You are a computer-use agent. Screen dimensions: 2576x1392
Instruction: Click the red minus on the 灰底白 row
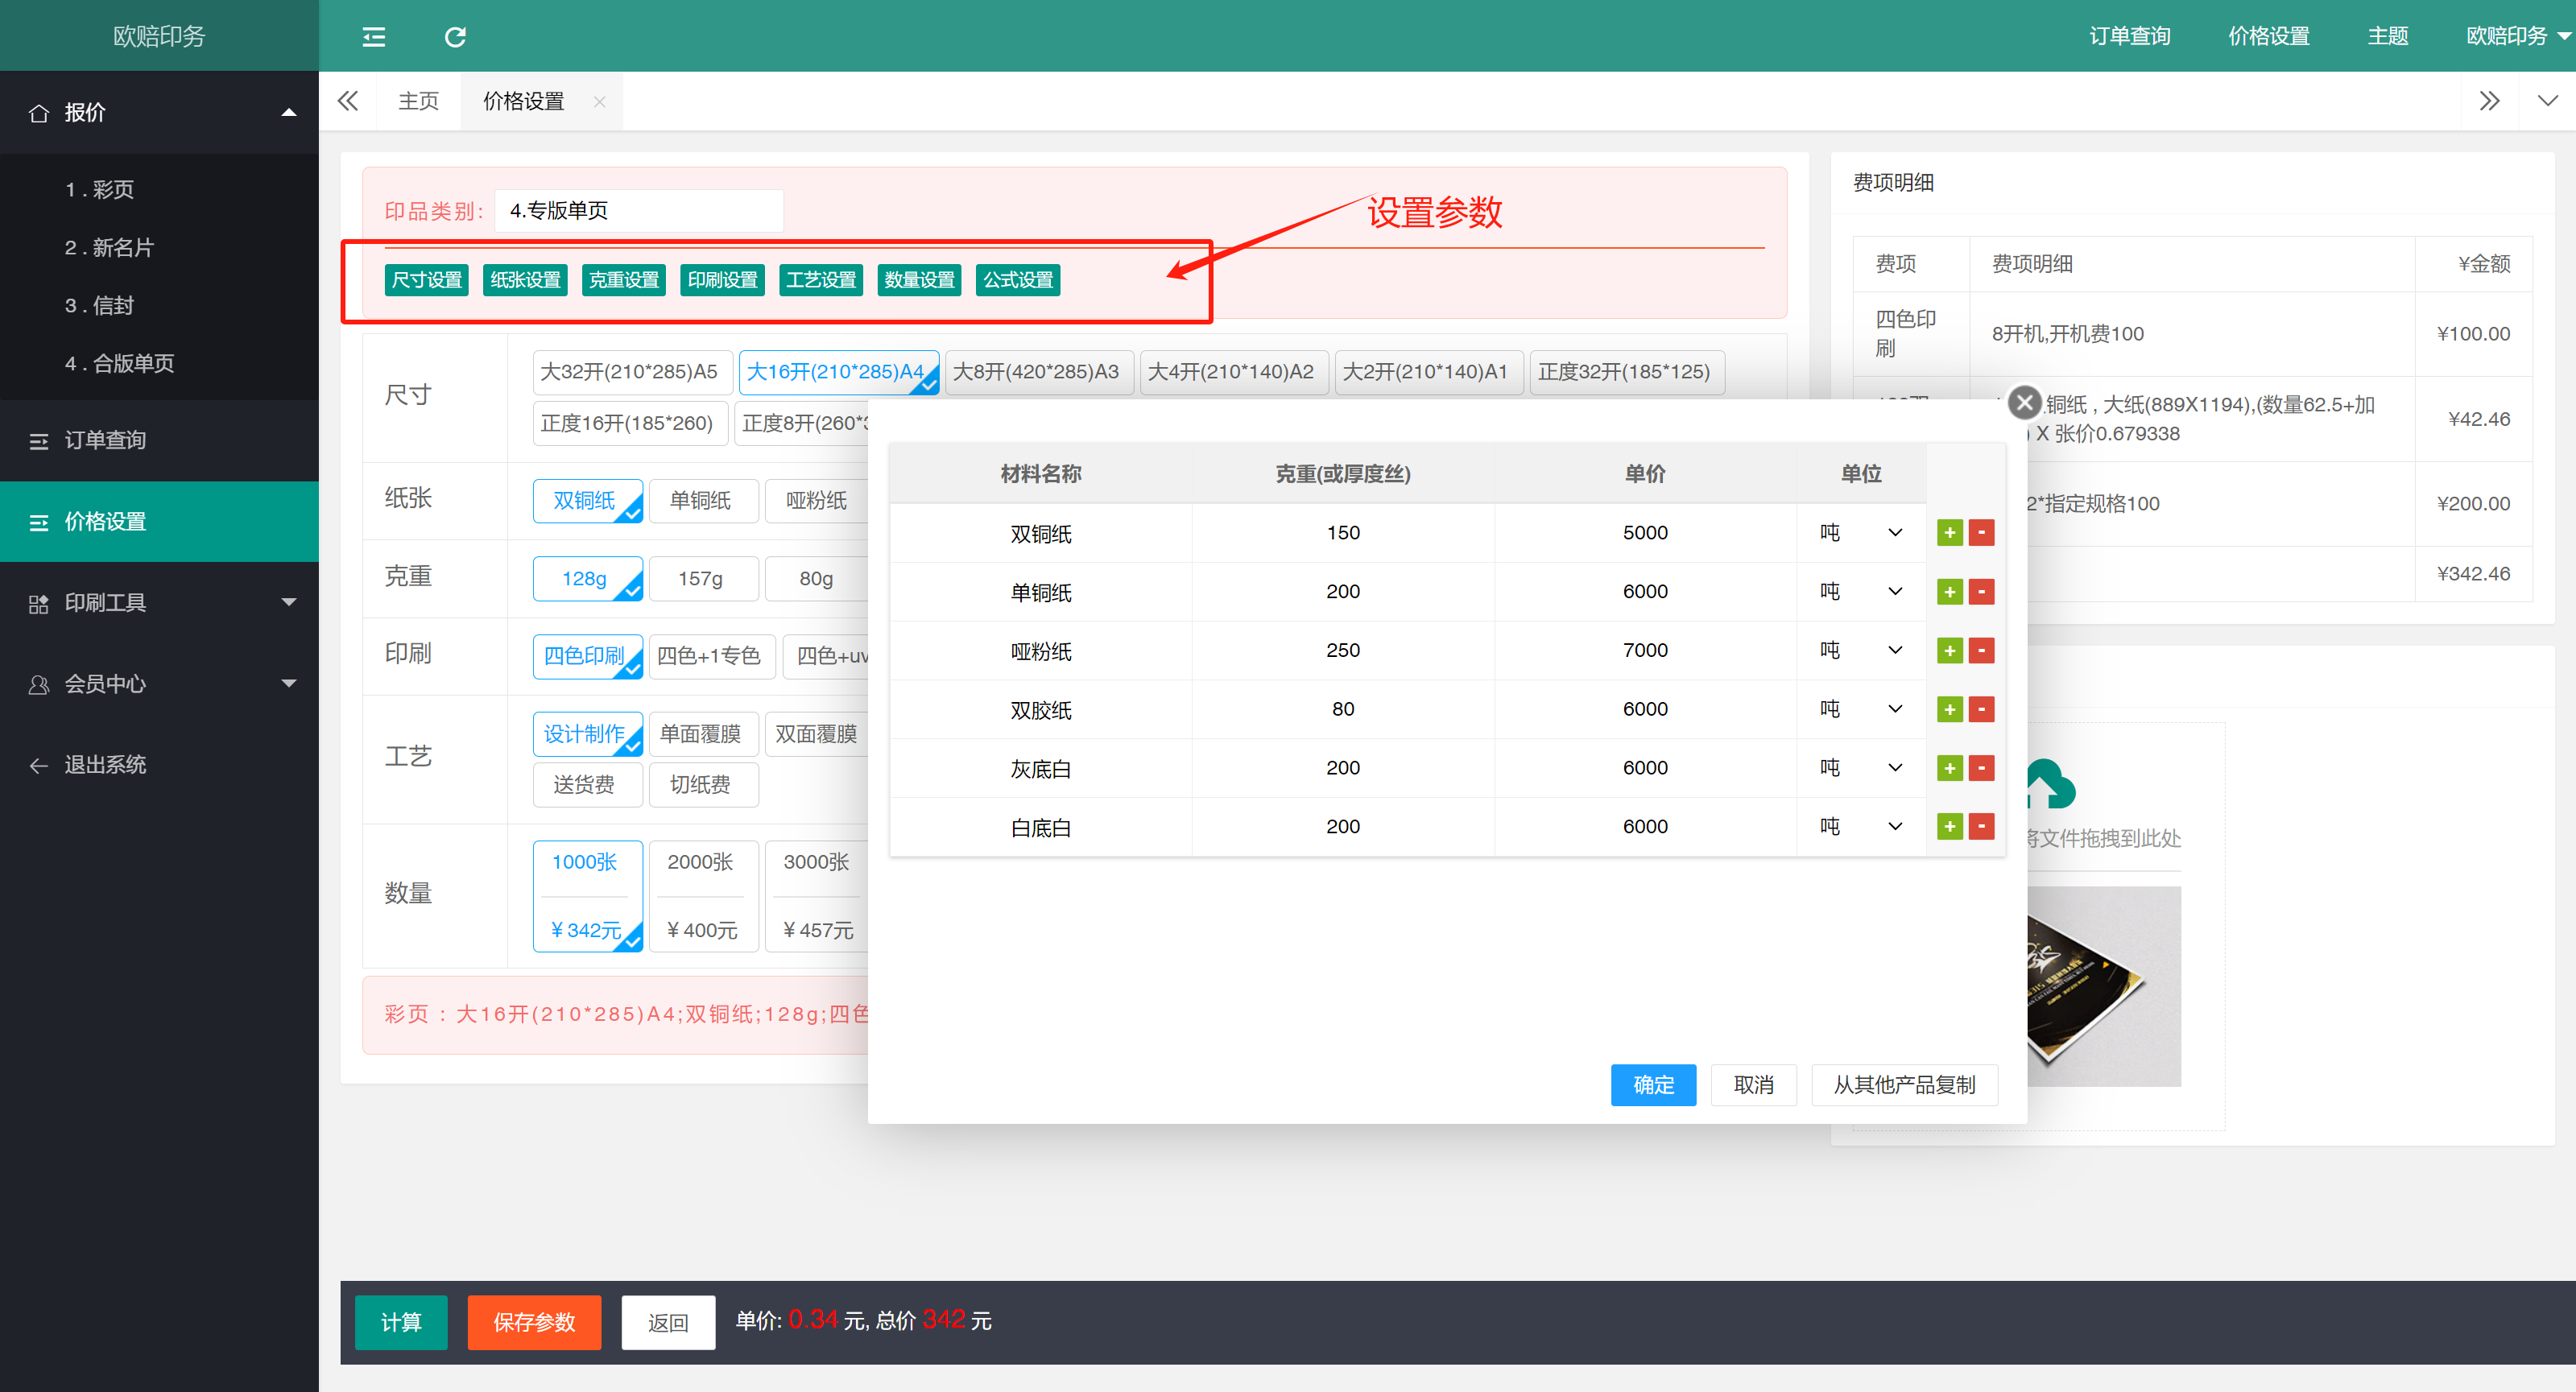pyautogui.click(x=1981, y=767)
